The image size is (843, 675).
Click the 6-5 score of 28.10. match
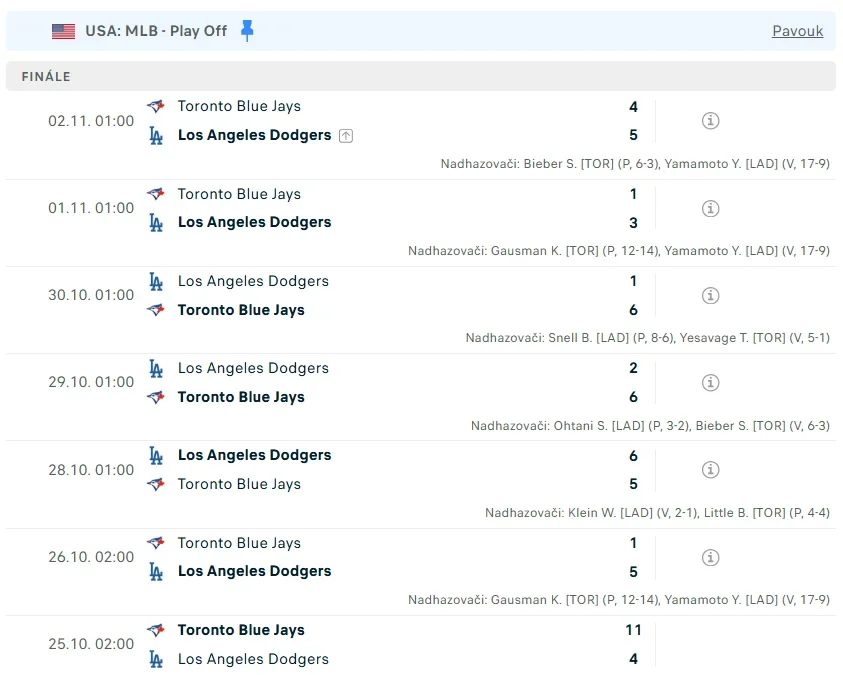click(x=633, y=470)
